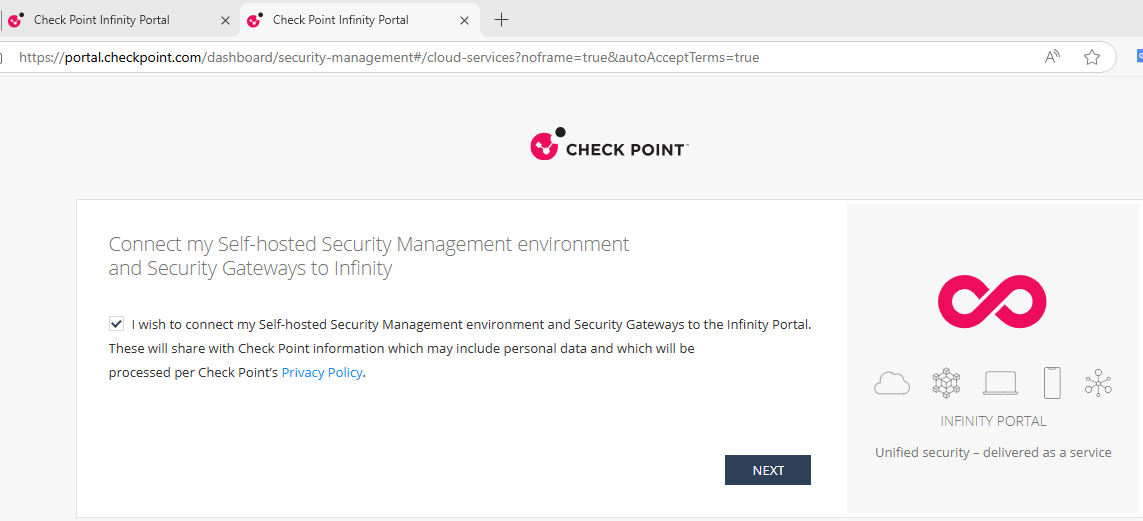Image resolution: width=1143 pixels, height=521 pixels.
Task: Click the cloud icon under Infinity logo
Action: (892, 383)
